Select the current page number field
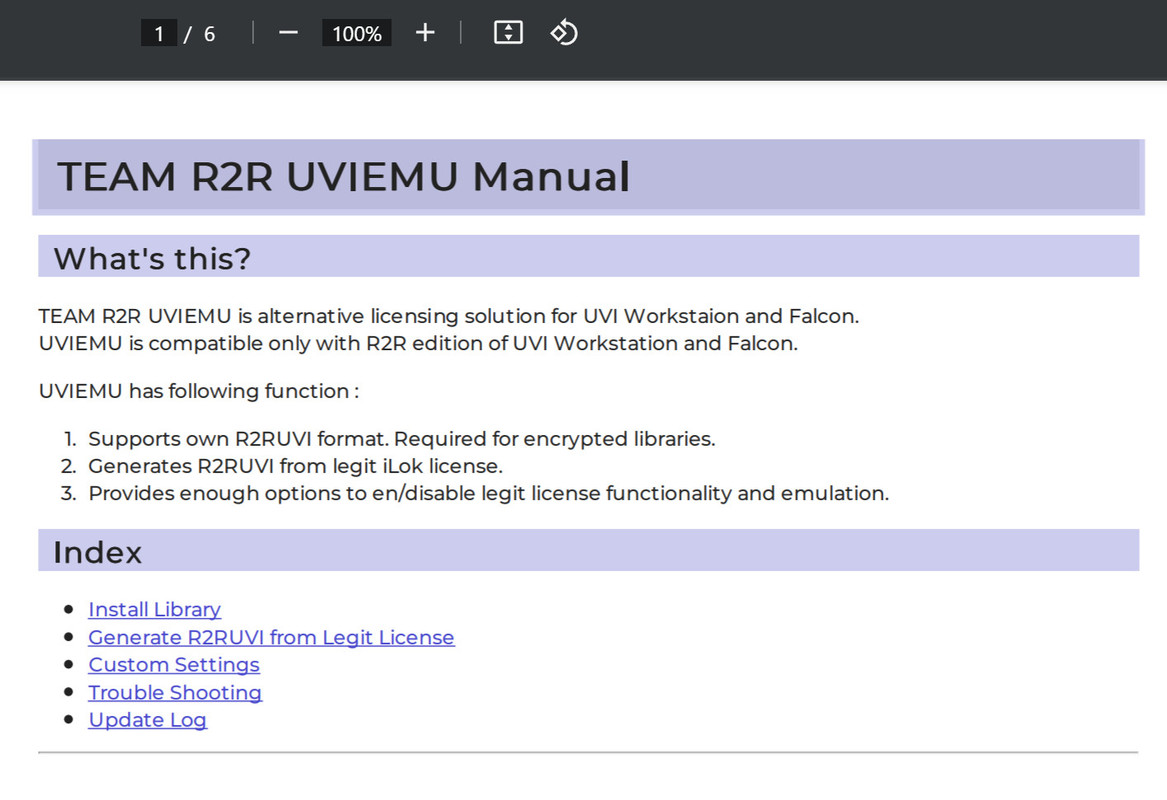The width and height of the screenshot is (1167, 800). coord(159,33)
